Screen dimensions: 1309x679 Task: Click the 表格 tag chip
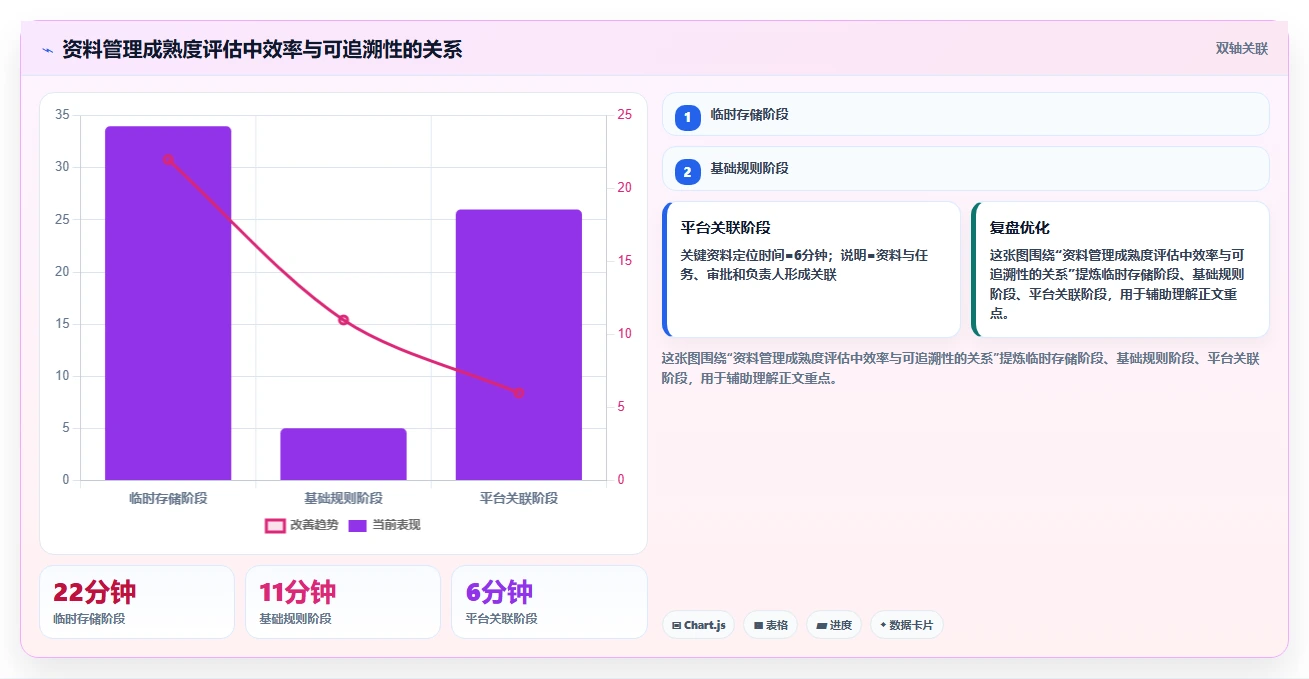pos(771,625)
